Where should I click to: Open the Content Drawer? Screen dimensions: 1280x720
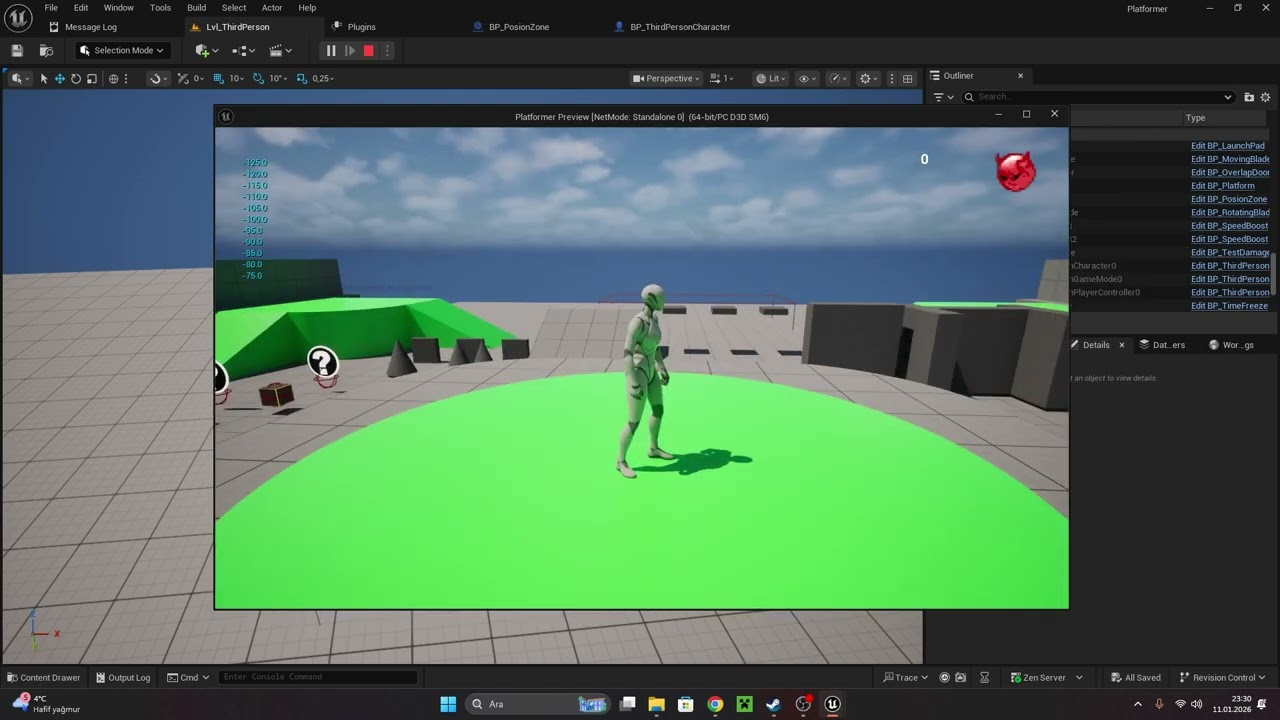pyautogui.click(x=43, y=677)
